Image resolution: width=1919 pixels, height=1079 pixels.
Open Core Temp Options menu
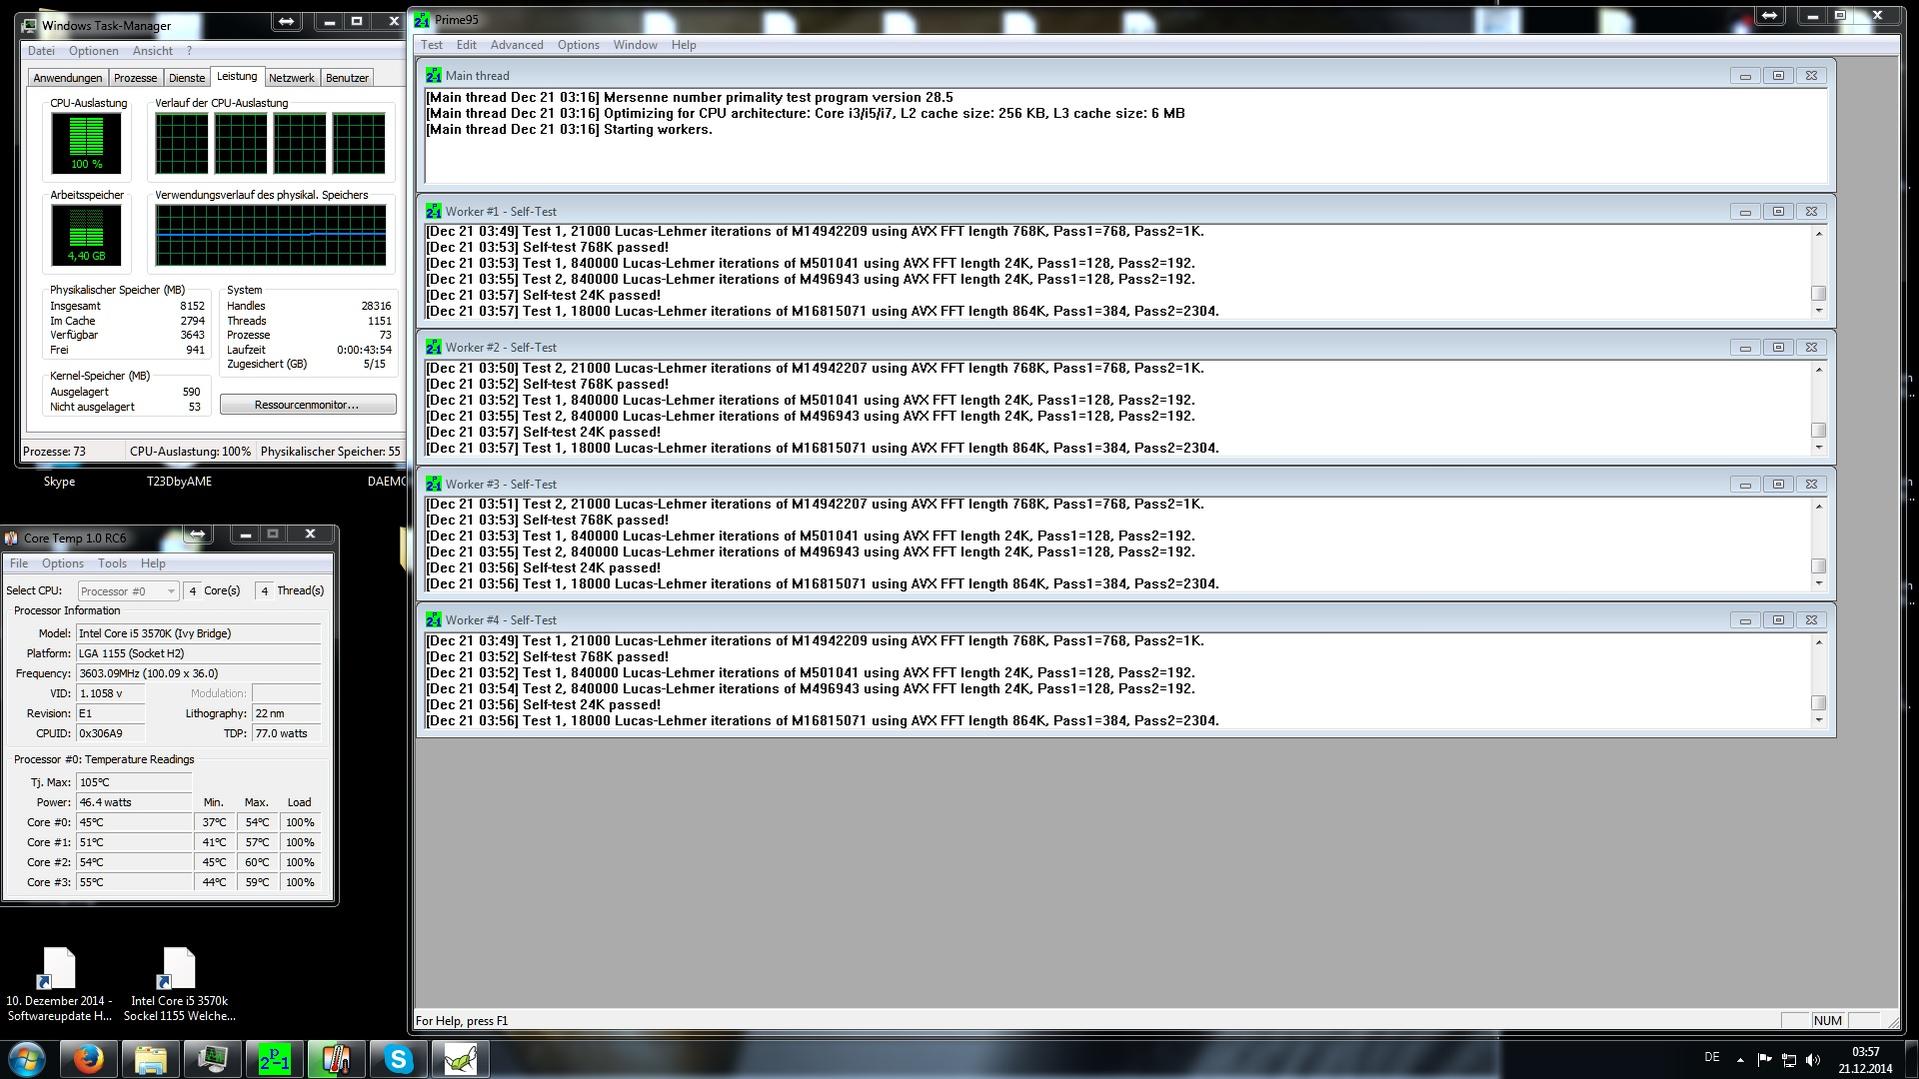(x=63, y=564)
